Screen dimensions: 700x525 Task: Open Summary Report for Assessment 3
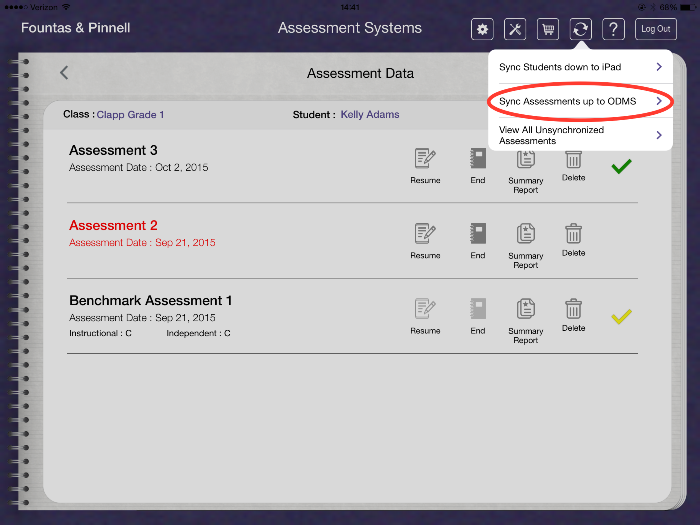click(525, 172)
